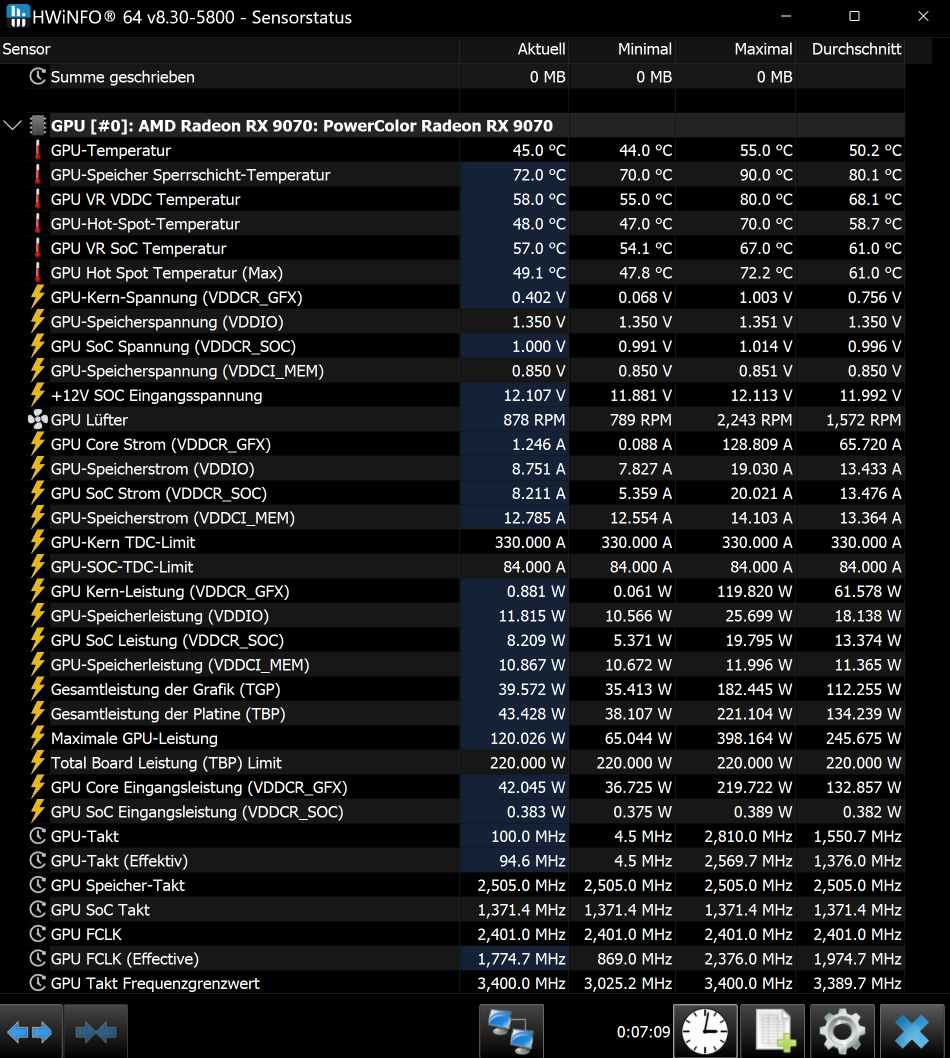Screen dimensions: 950x1058
Task: Select GPU SoC Spannung (VDDCR_SOC) row
Action: click(x=452, y=346)
